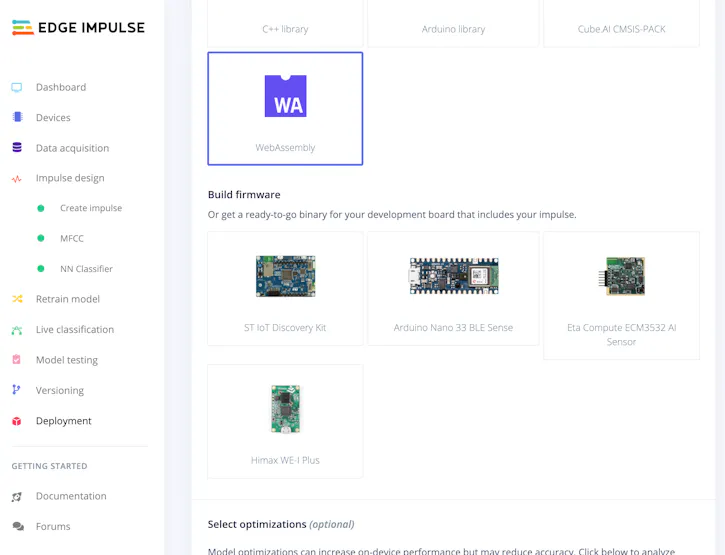The height and width of the screenshot is (555, 725).
Task: Go to Retrain model
Action: [68, 299]
